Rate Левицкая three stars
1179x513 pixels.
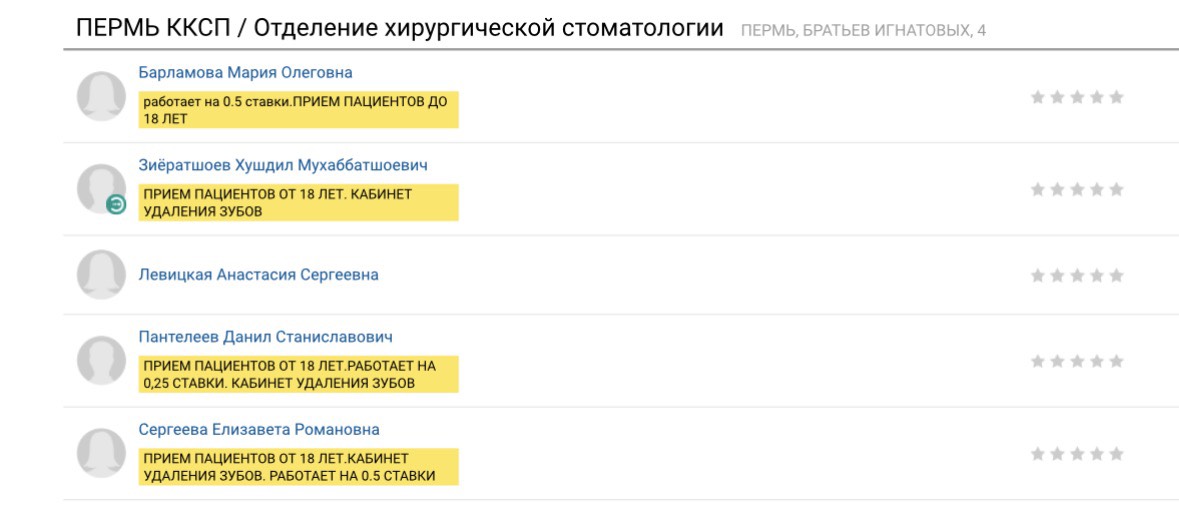point(1077,275)
